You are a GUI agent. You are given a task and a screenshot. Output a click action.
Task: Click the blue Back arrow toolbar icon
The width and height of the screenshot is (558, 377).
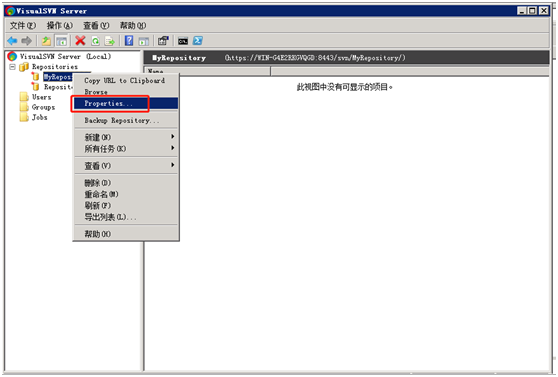click(x=12, y=41)
